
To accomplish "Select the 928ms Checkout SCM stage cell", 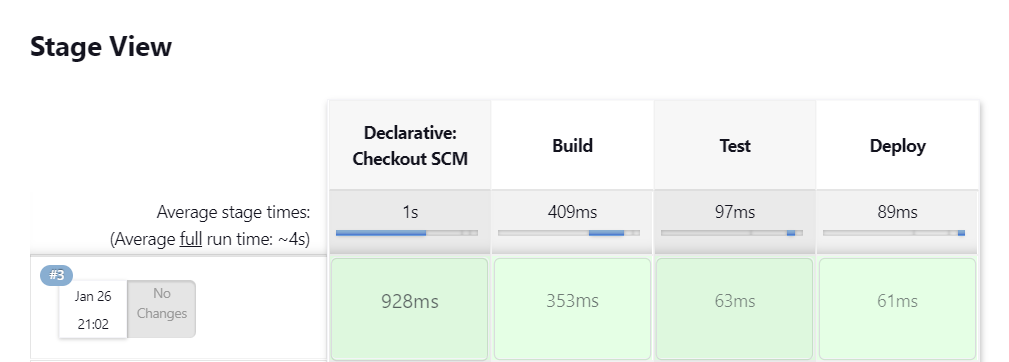I will pyautogui.click(x=409, y=309).
